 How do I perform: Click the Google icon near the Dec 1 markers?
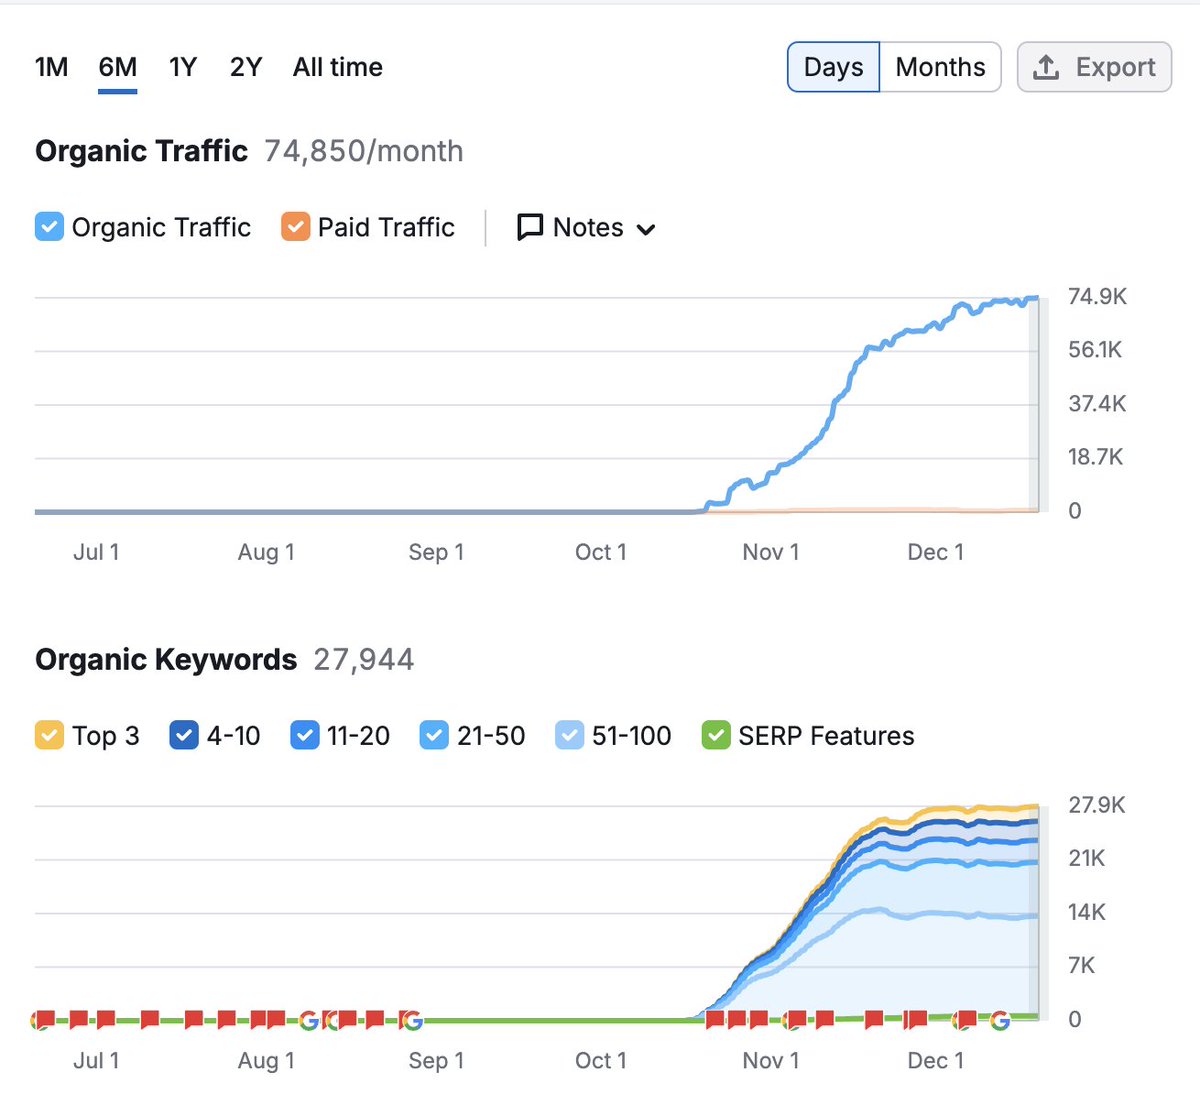[999, 1021]
